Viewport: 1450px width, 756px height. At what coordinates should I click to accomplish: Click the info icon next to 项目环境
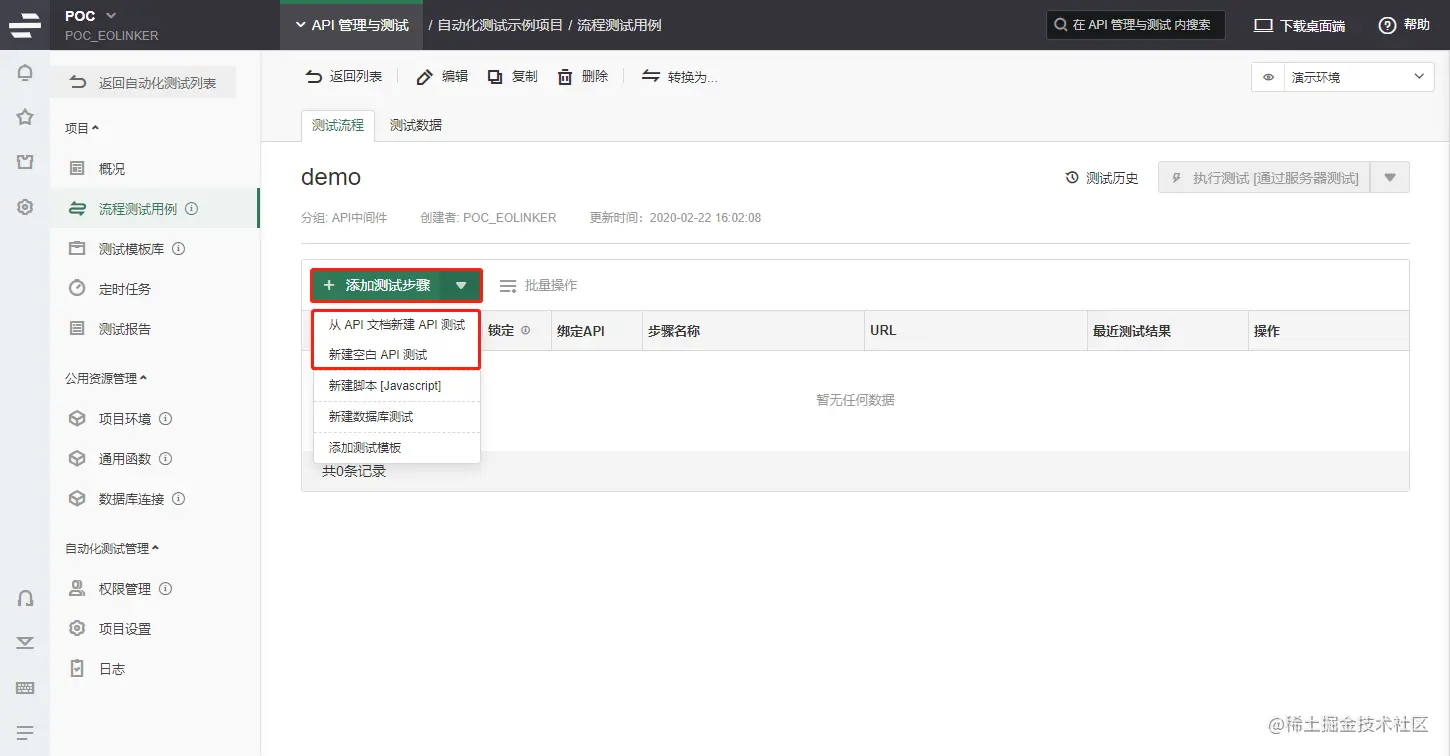pyautogui.click(x=166, y=419)
